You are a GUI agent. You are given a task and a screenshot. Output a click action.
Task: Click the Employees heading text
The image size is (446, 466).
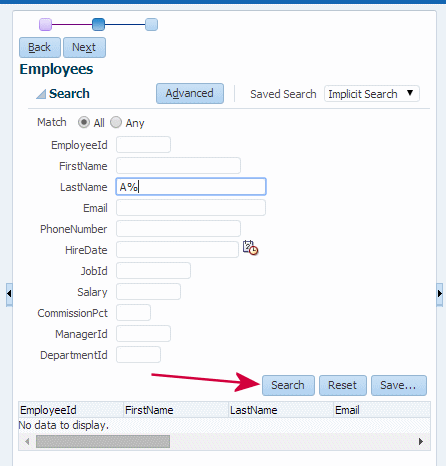click(x=56, y=70)
